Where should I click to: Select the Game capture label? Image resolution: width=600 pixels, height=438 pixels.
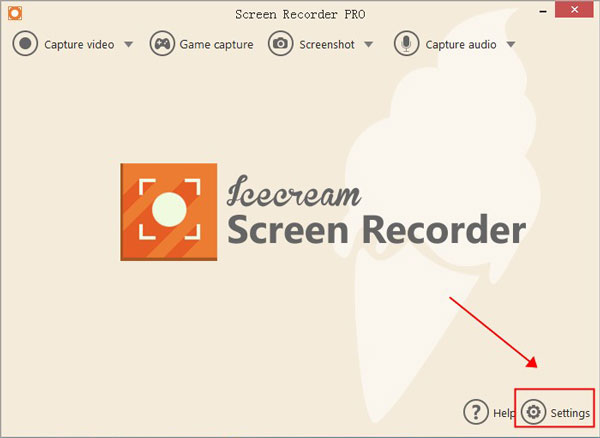coord(216,45)
